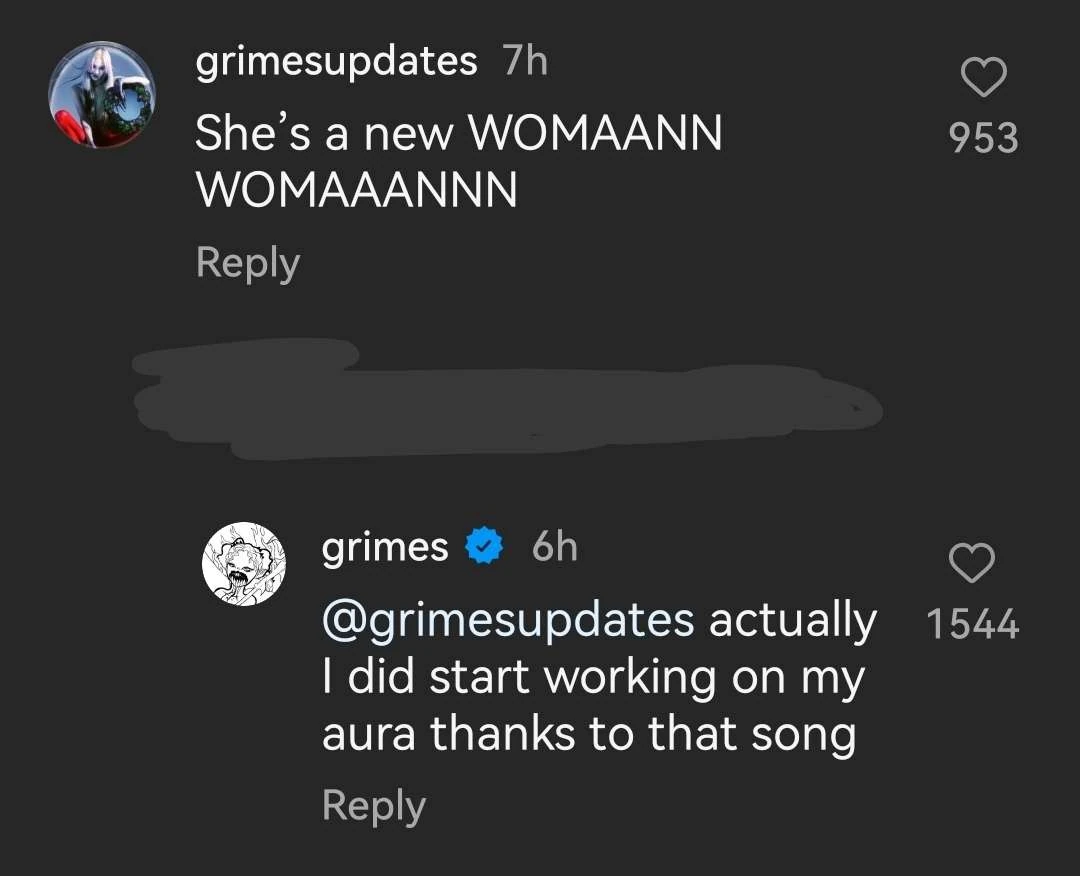Like the grimesupdates comment with the heart
The image size is (1080, 876).
(x=983, y=78)
